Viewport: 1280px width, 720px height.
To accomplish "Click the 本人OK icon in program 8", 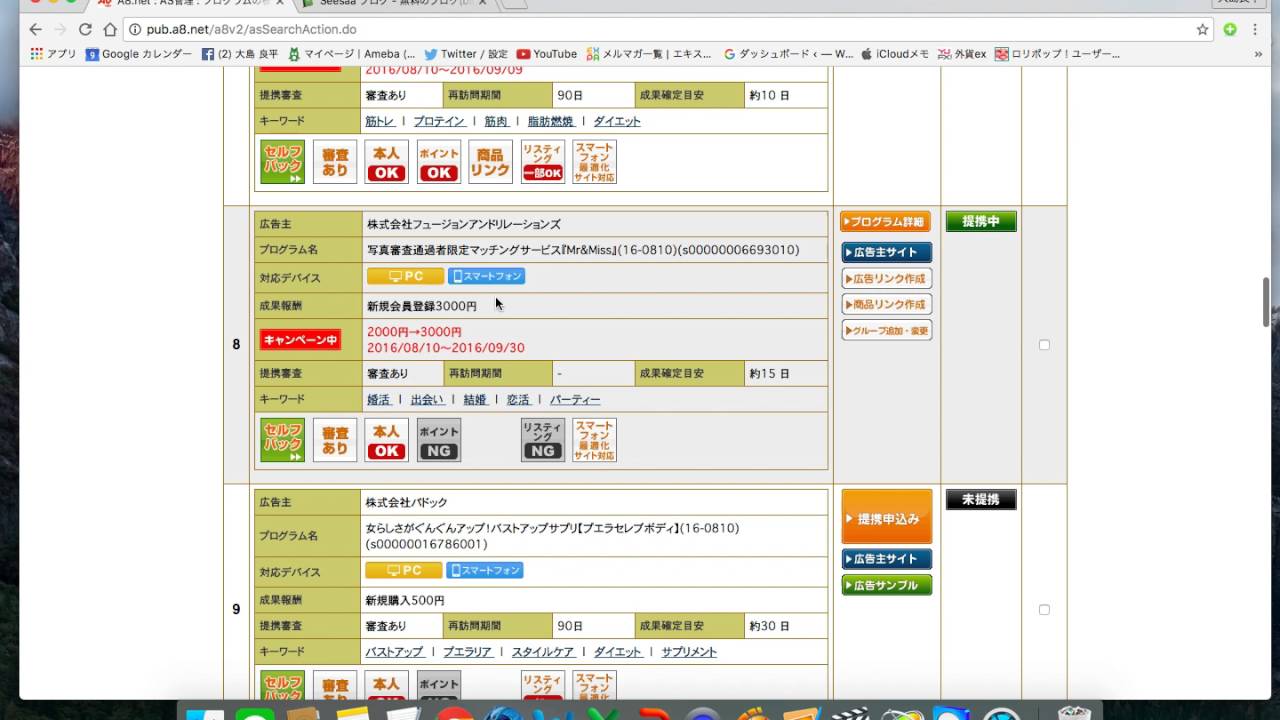I will click(x=387, y=440).
